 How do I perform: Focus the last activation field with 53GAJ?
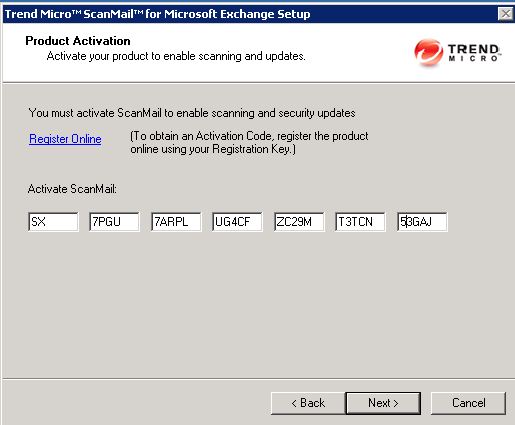[422, 222]
